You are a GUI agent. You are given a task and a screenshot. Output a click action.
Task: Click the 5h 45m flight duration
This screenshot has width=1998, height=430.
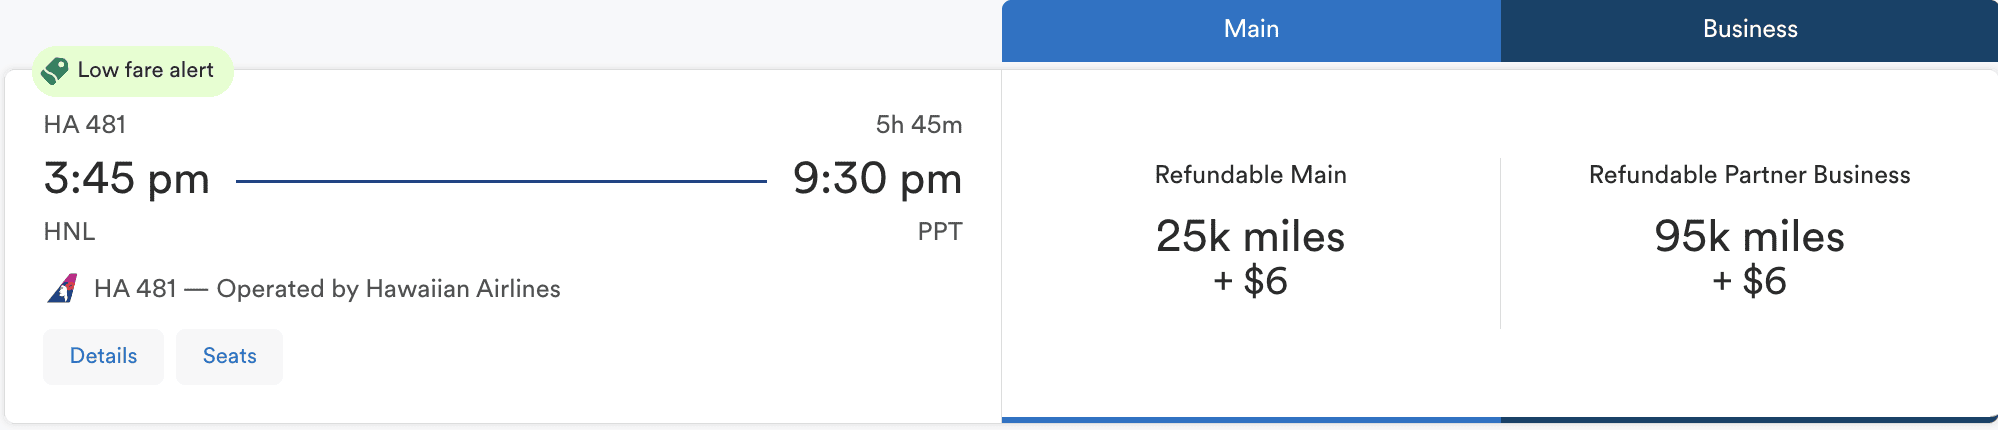point(919,125)
